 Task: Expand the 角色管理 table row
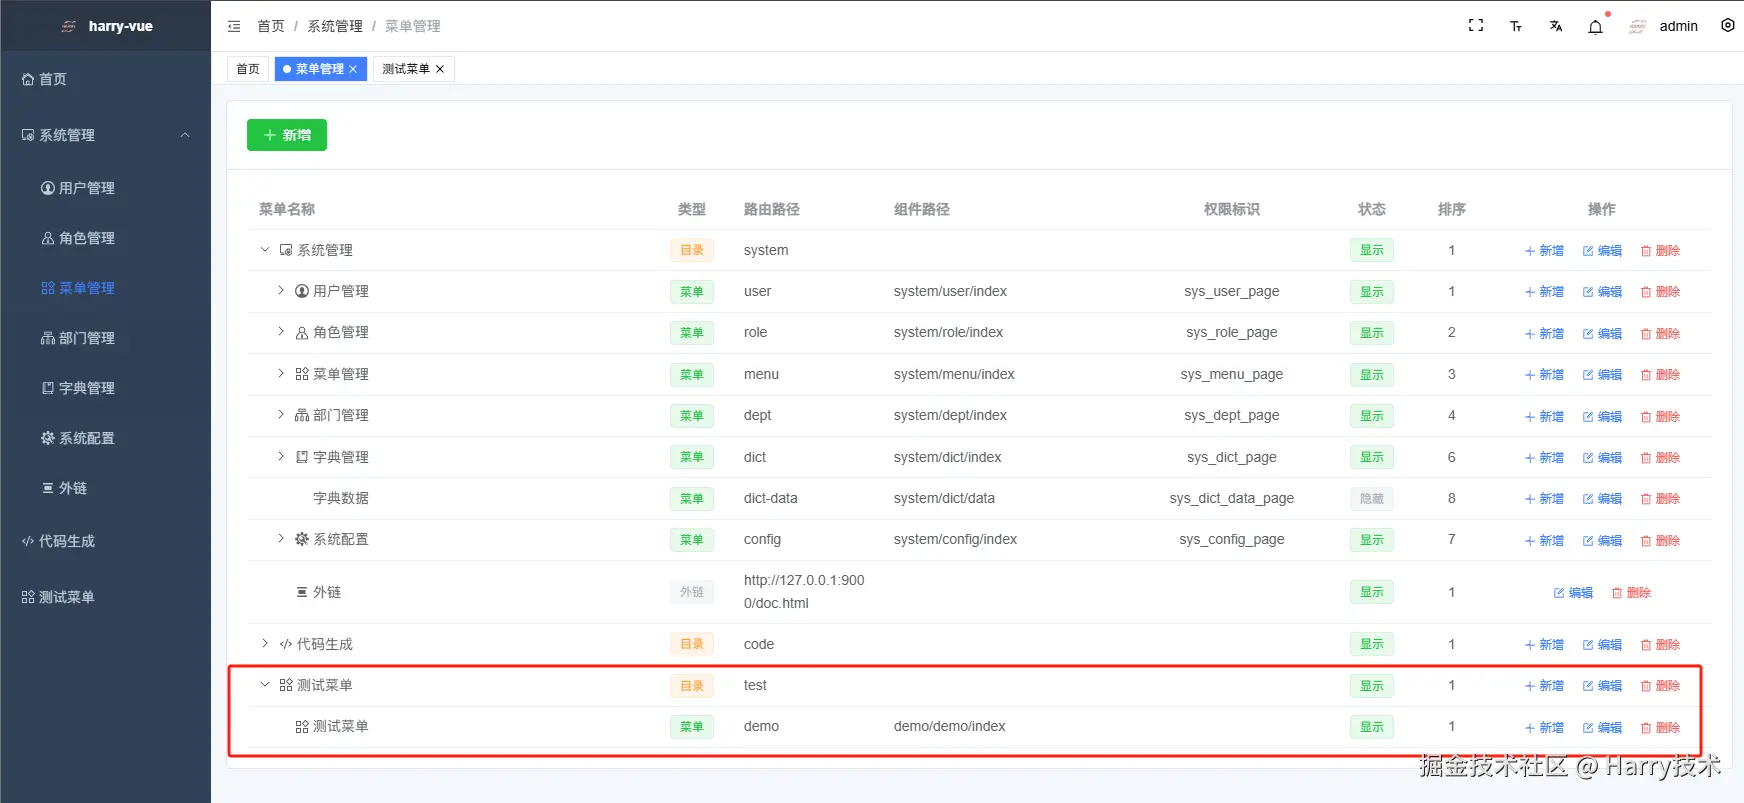pos(281,332)
